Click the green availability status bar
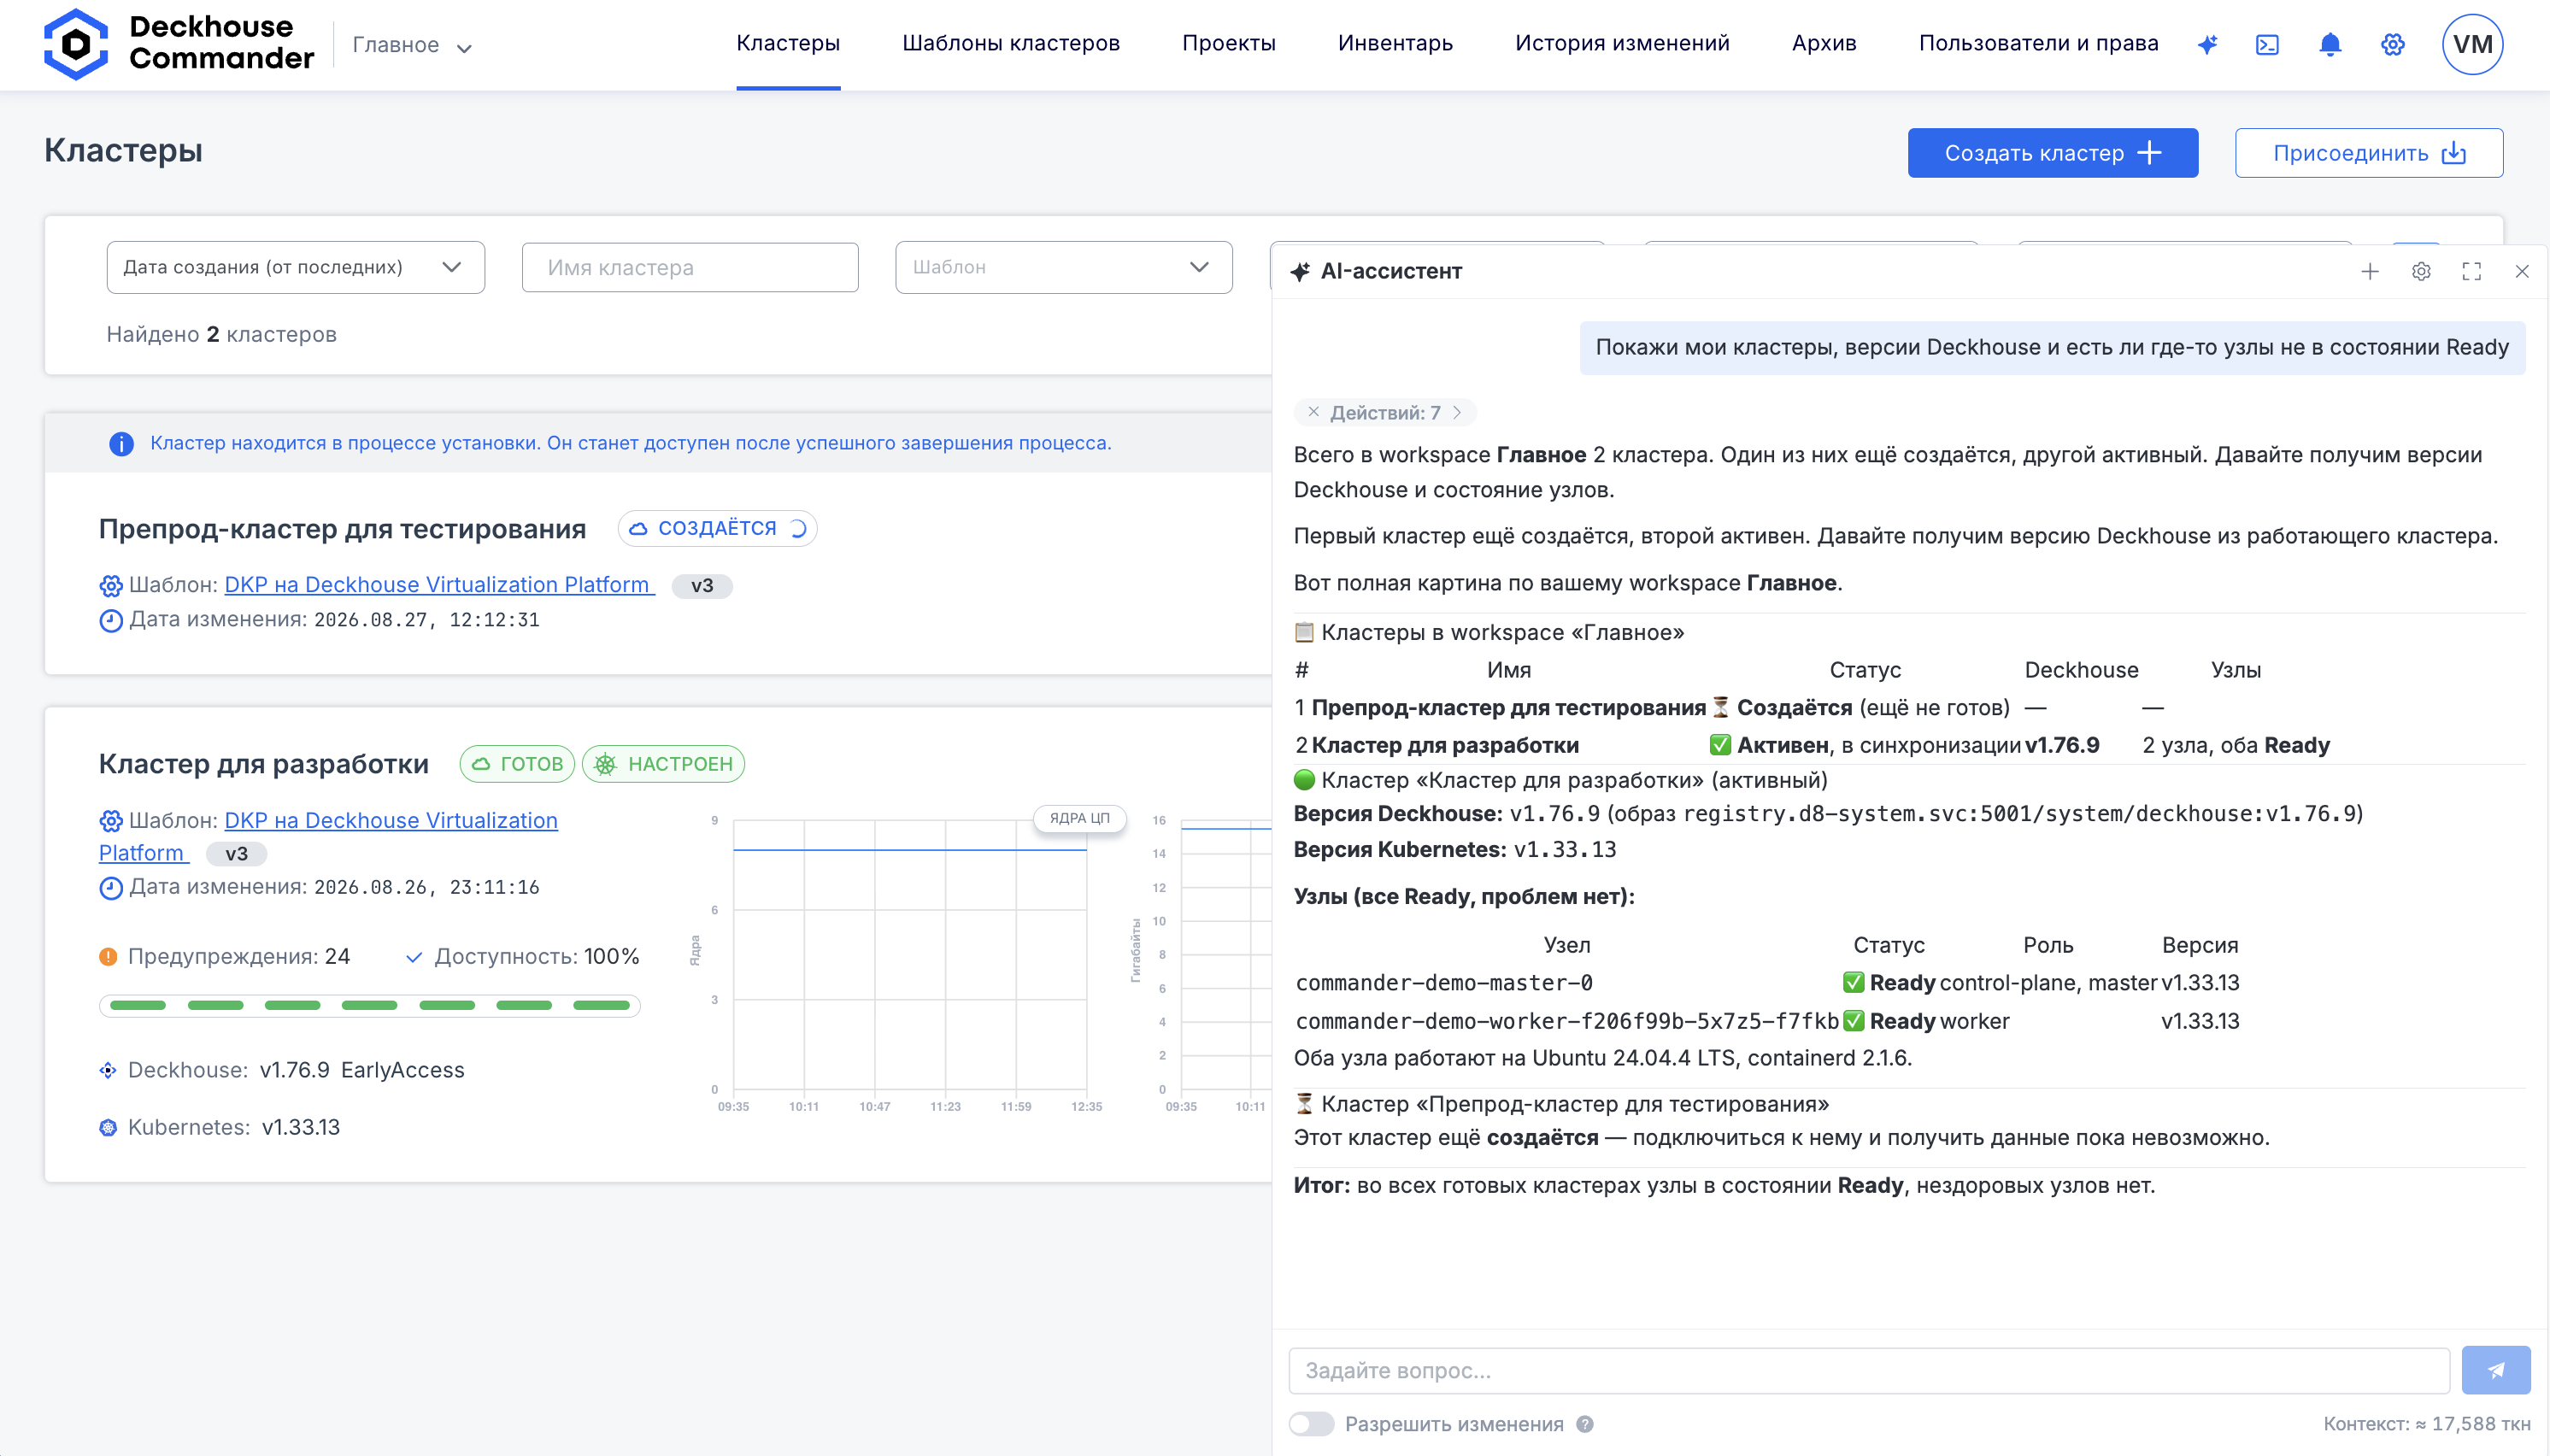The height and width of the screenshot is (1456, 2550). point(370,1005)
